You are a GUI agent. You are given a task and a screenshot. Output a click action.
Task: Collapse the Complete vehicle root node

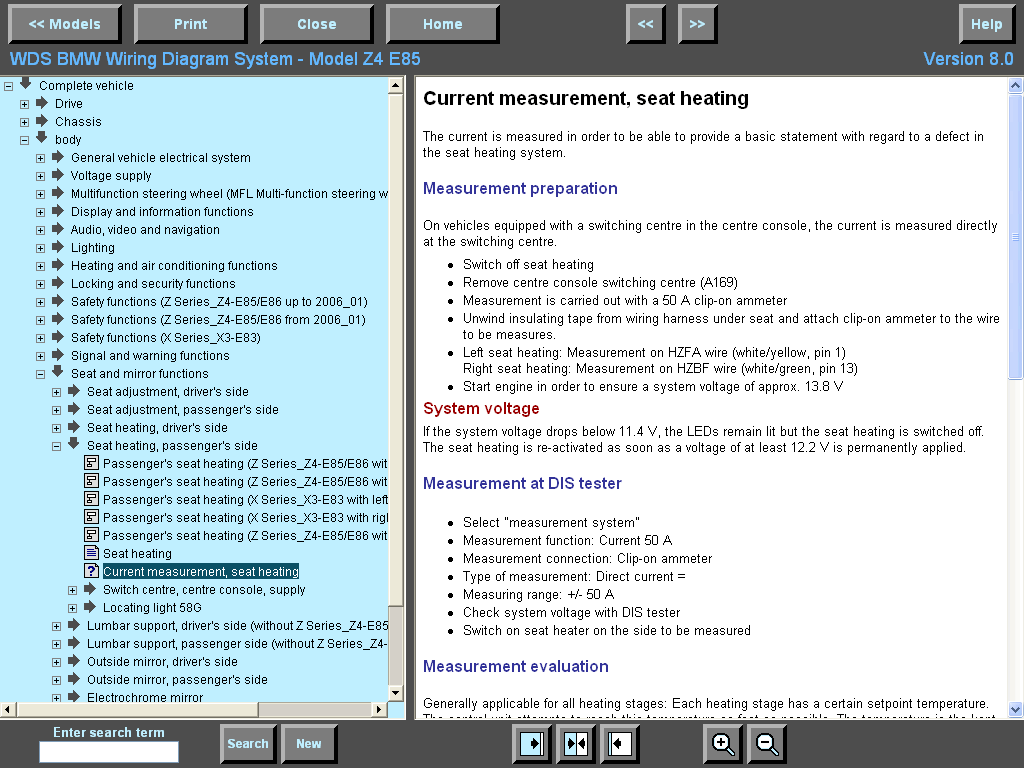(x=8, y=86)
